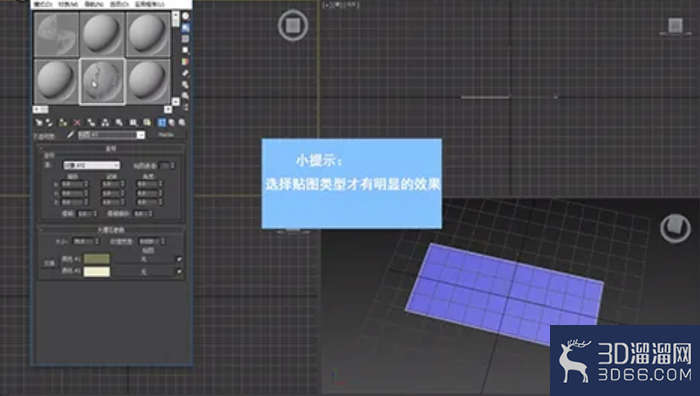This screenshot has width=700, height=396.
Task: Click the ViewCube in the perspective viewport
Action: click(x=675, y=228)
